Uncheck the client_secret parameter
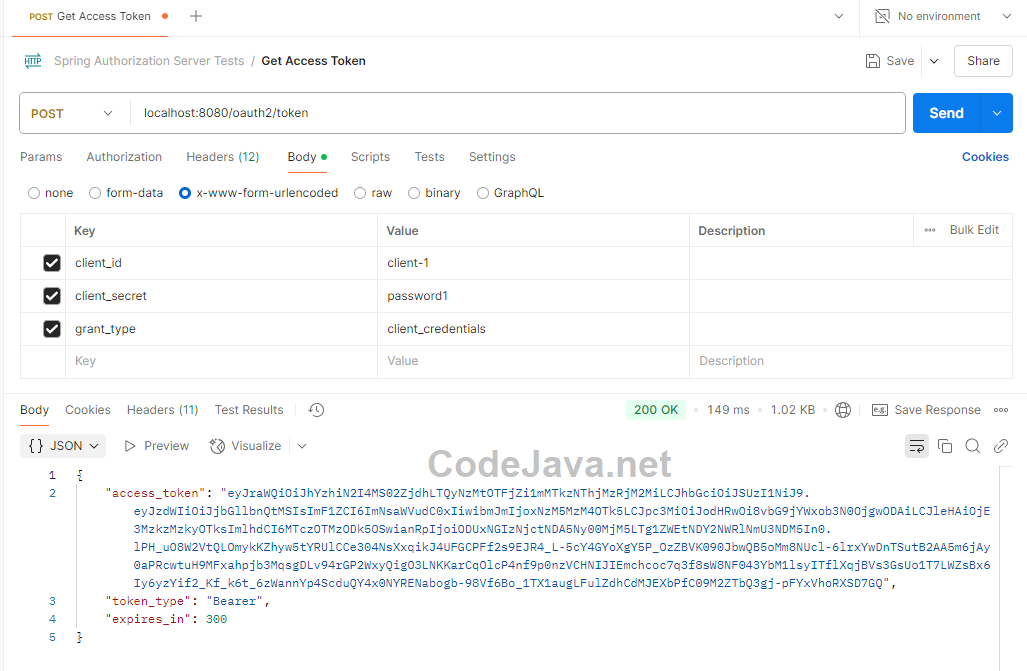 (52, 296)
